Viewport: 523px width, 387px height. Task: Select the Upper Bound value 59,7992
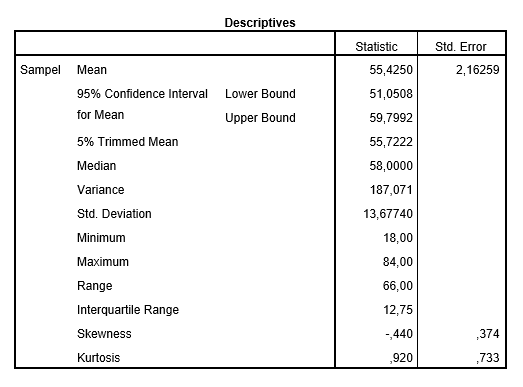point(391,118)
